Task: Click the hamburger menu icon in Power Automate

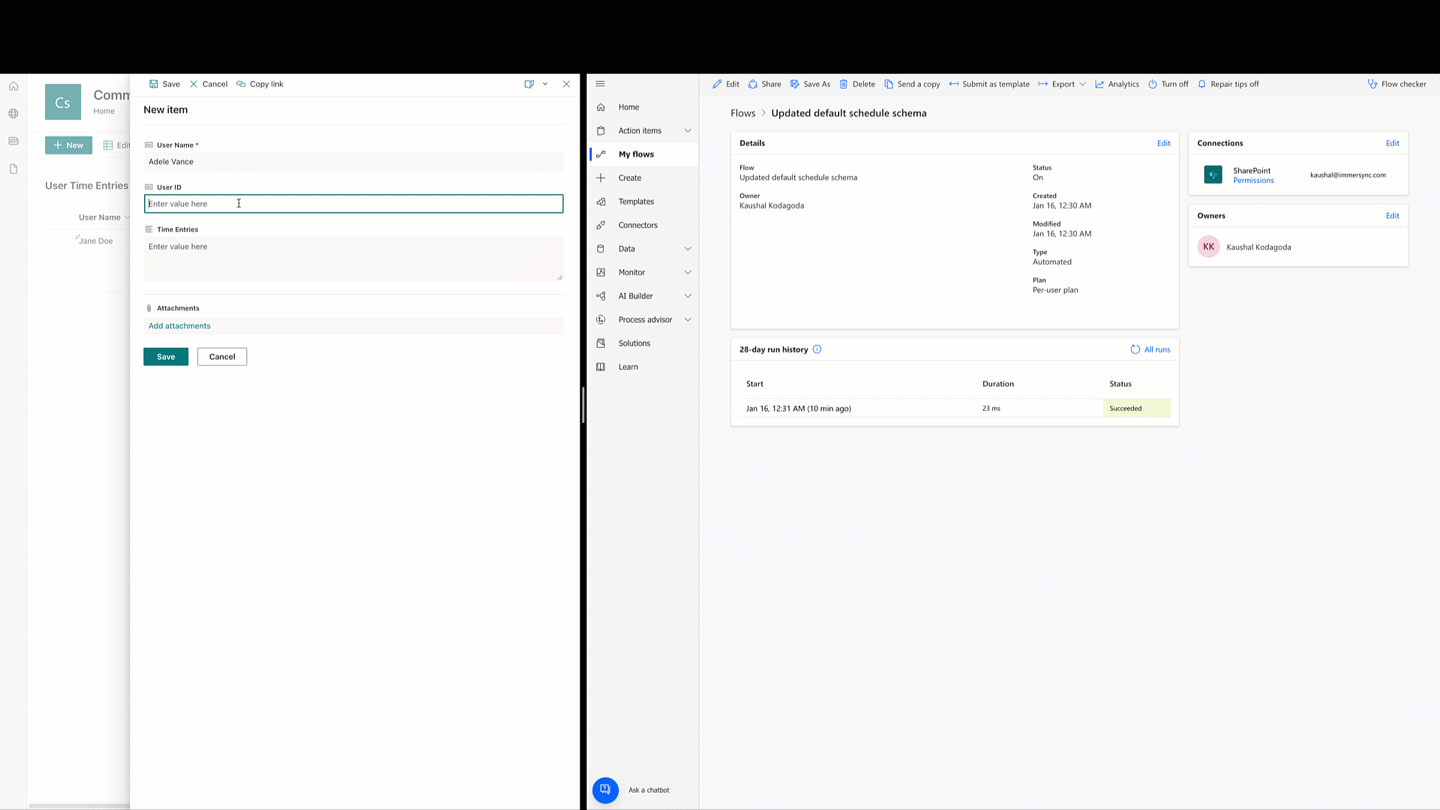Action: pos(600,84)
